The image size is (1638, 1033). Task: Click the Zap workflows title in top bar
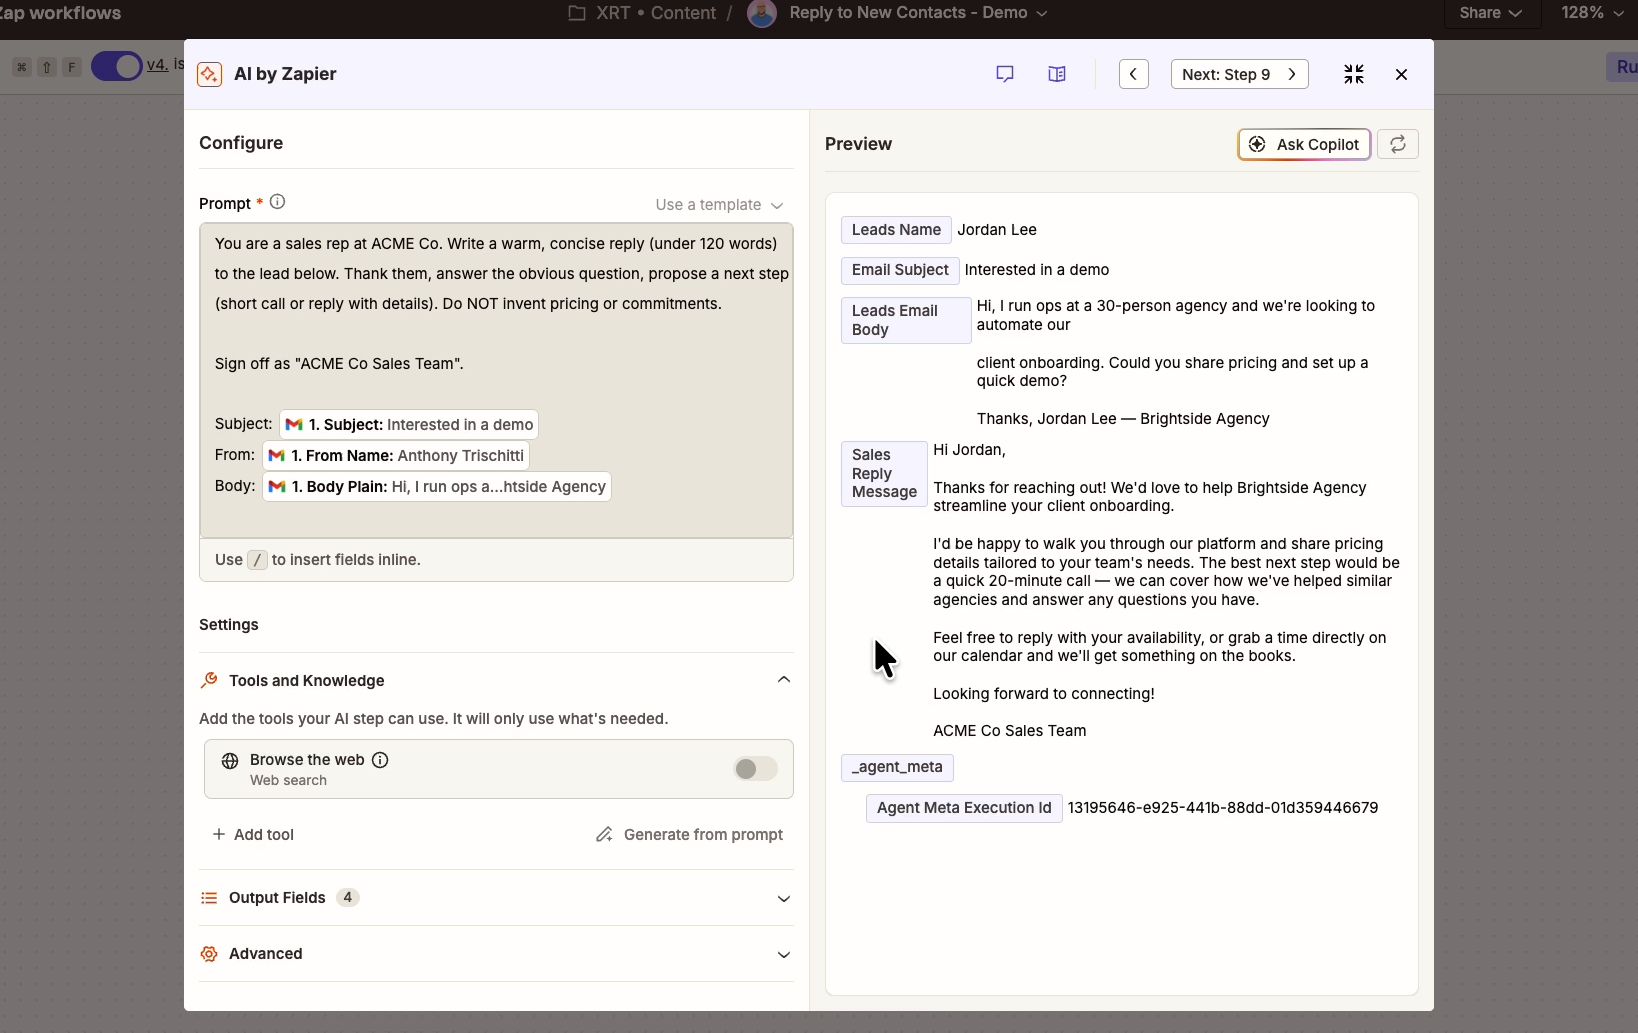coord(60,13)
